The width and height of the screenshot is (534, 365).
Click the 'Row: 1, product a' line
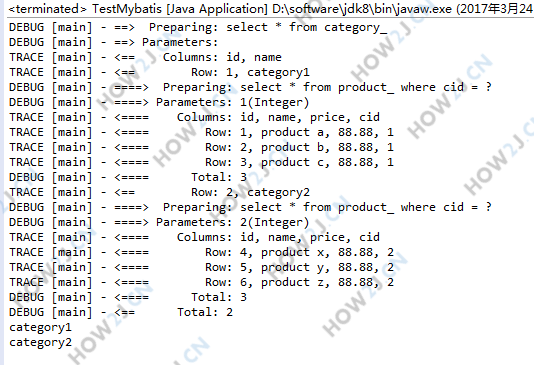(x=201, y=132)
